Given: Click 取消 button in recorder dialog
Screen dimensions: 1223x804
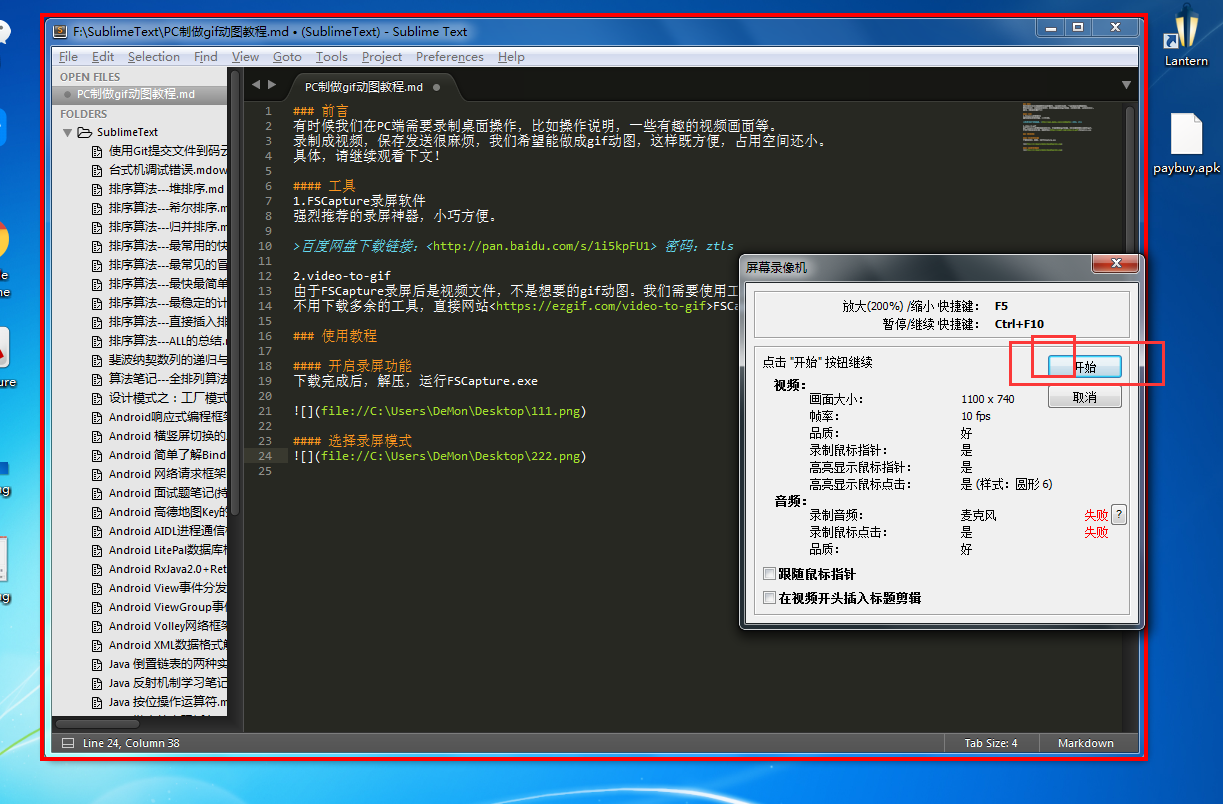Looking at the screenshot, I should 1085,397.
